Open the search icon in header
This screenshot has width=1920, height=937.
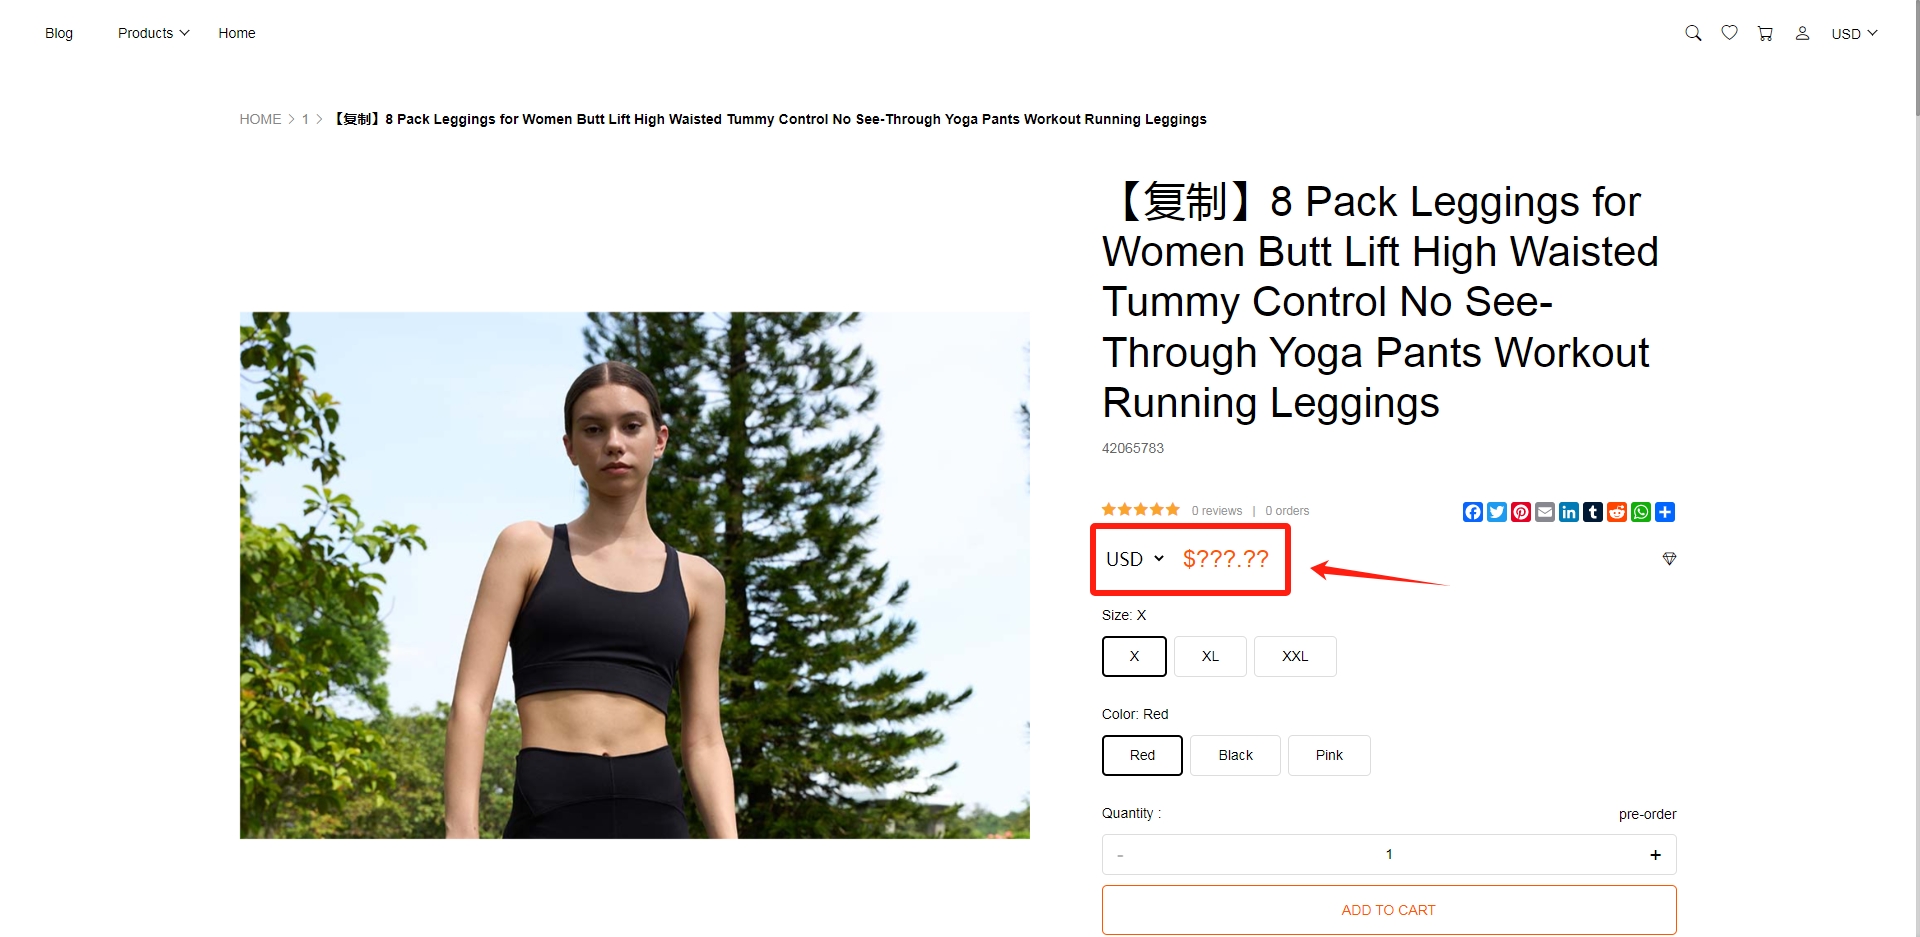pos(1693,33)
